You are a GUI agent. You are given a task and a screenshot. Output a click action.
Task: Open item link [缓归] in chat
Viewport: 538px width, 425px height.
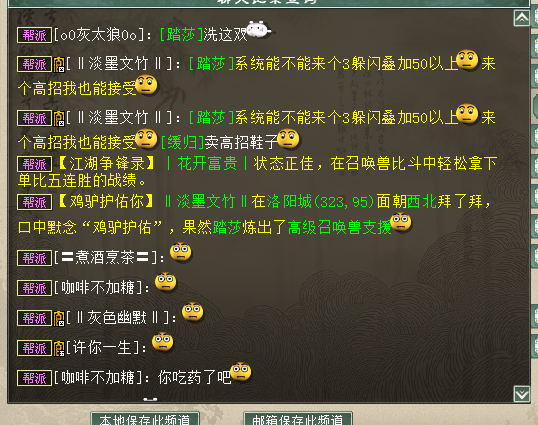click(182, 142)
